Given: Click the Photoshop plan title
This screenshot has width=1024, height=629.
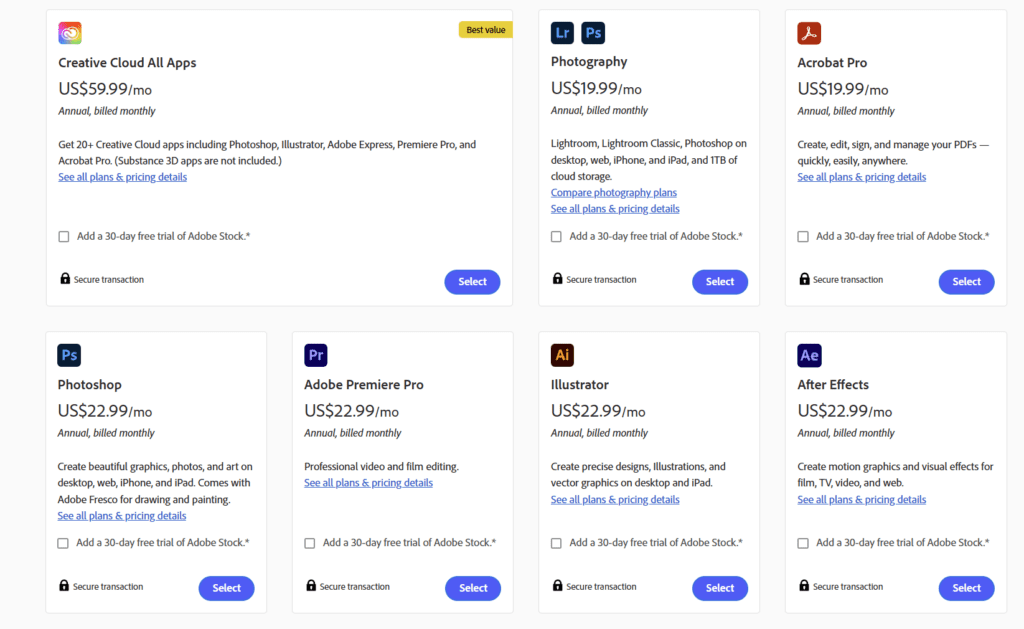Looking at the screenshot, I should point(89,385).
